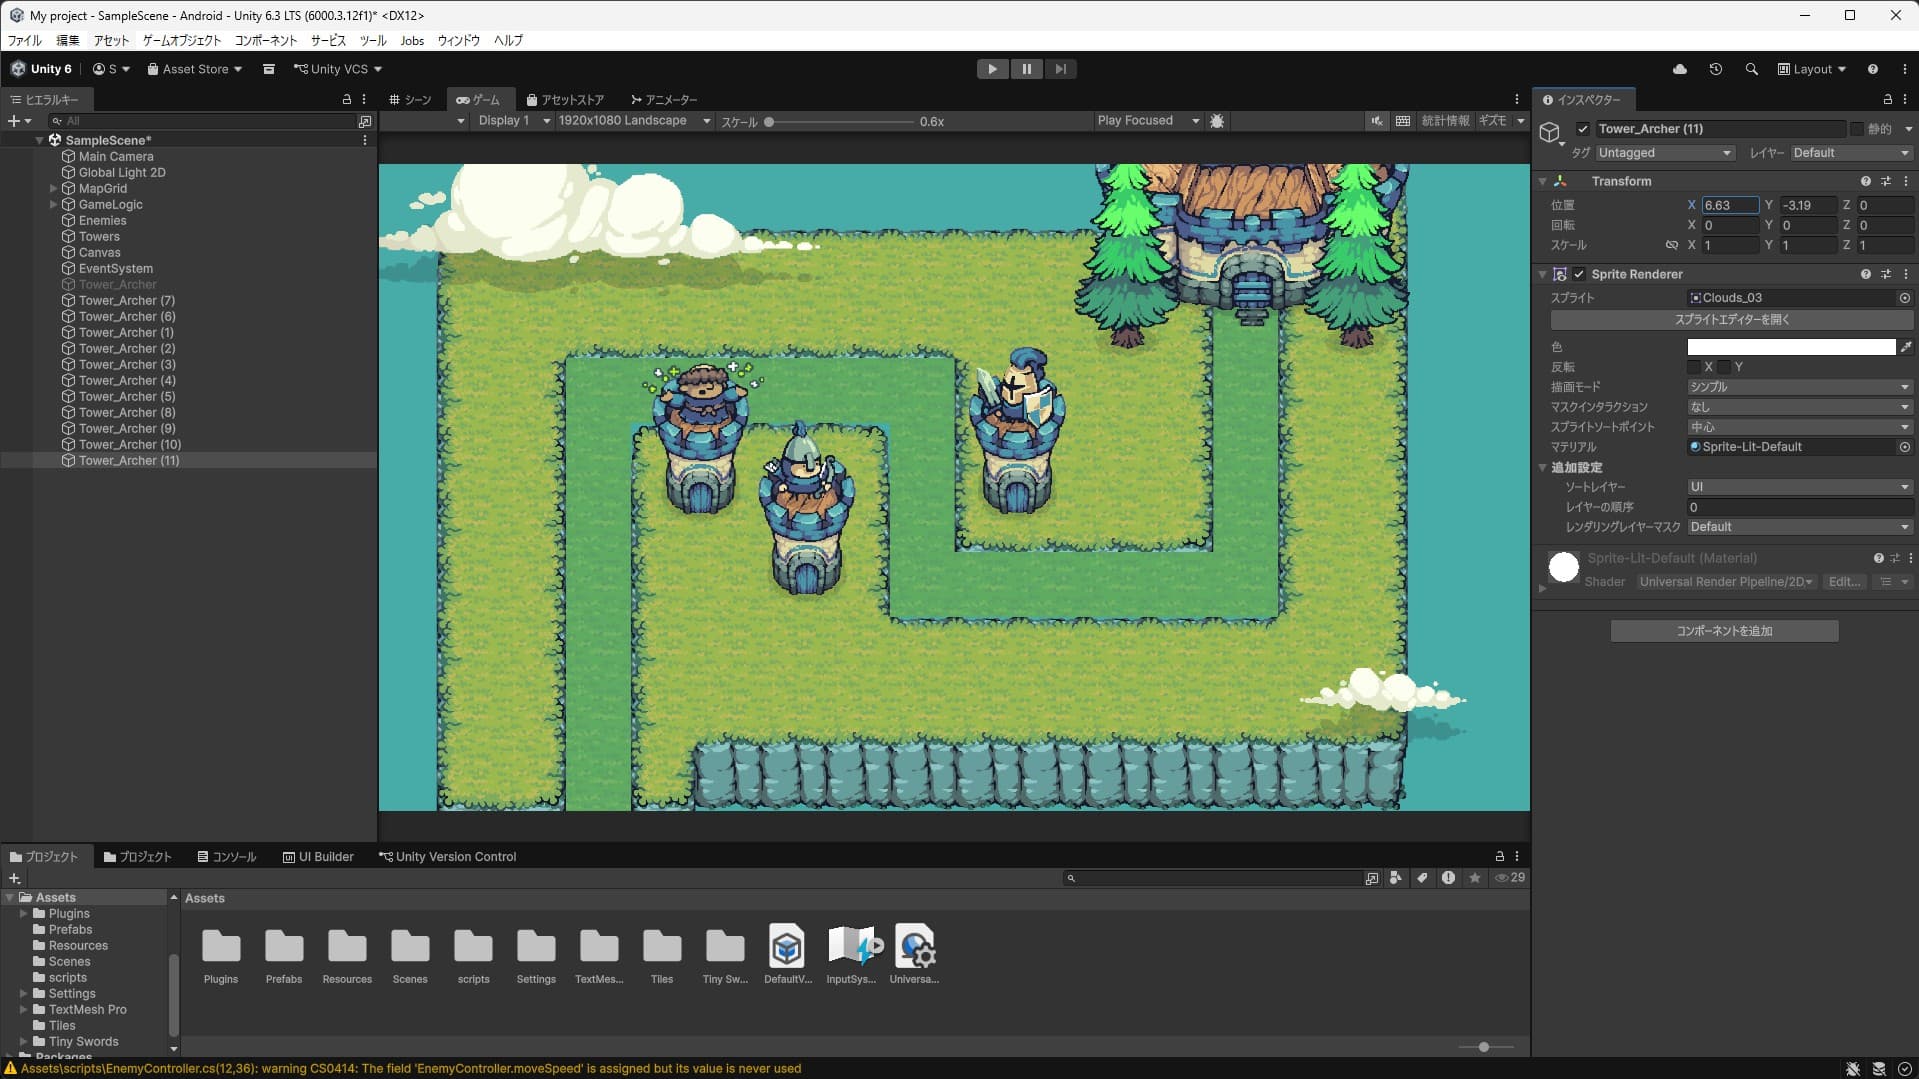Open Unity Cloud via the cloud icon
Image resolution: width=1919 pixels, height=1079 pixels.
coord(1679,69)
